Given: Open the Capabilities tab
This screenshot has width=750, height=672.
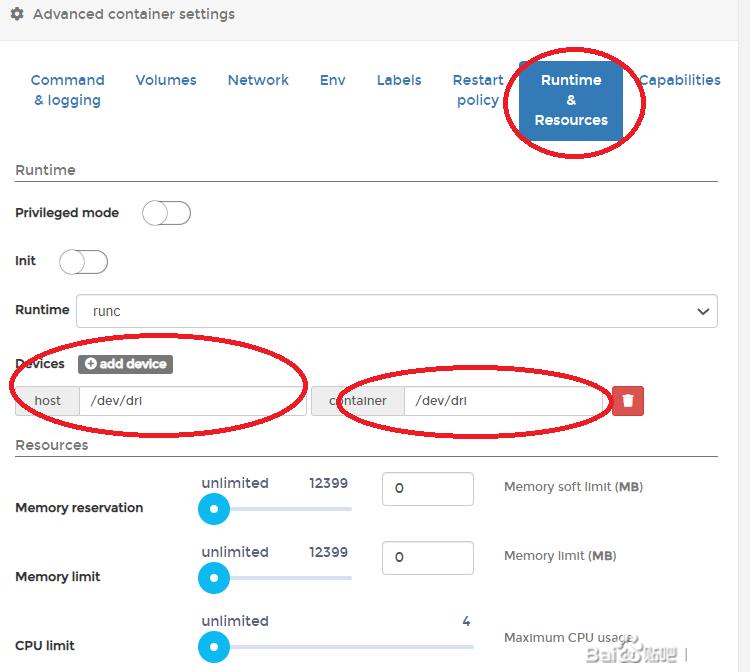Looking at the screenshot, I should [x=680, y=80].
